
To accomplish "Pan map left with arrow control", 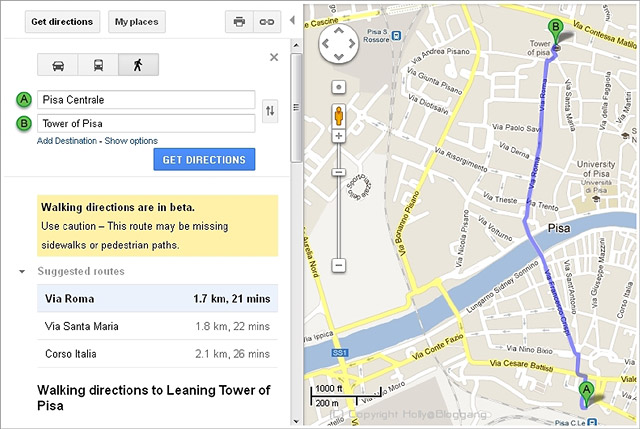I will click(326, 43).
